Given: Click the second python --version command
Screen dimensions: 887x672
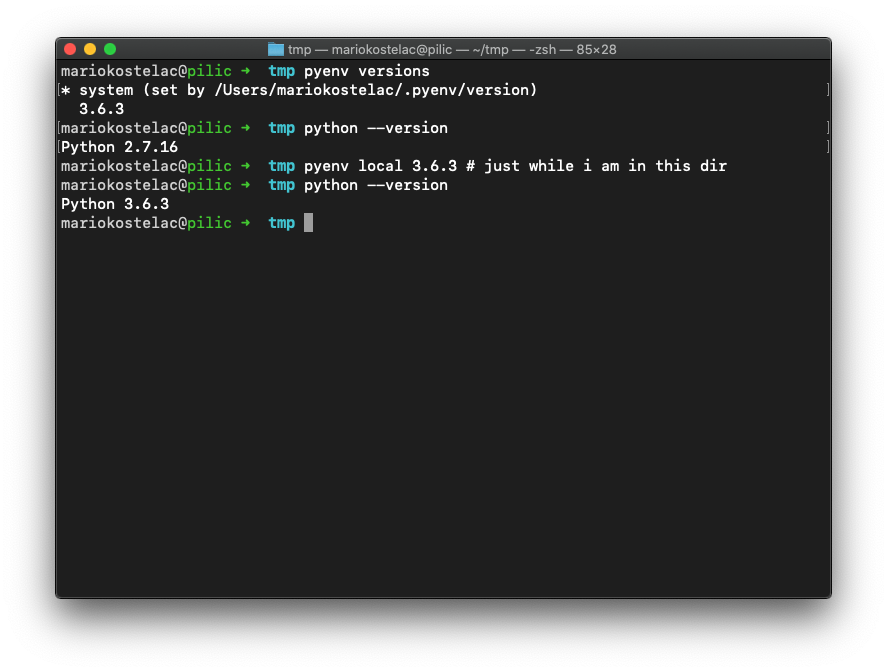Looking at the screenshot, I should pyautogui.click(x=378, y=184).
